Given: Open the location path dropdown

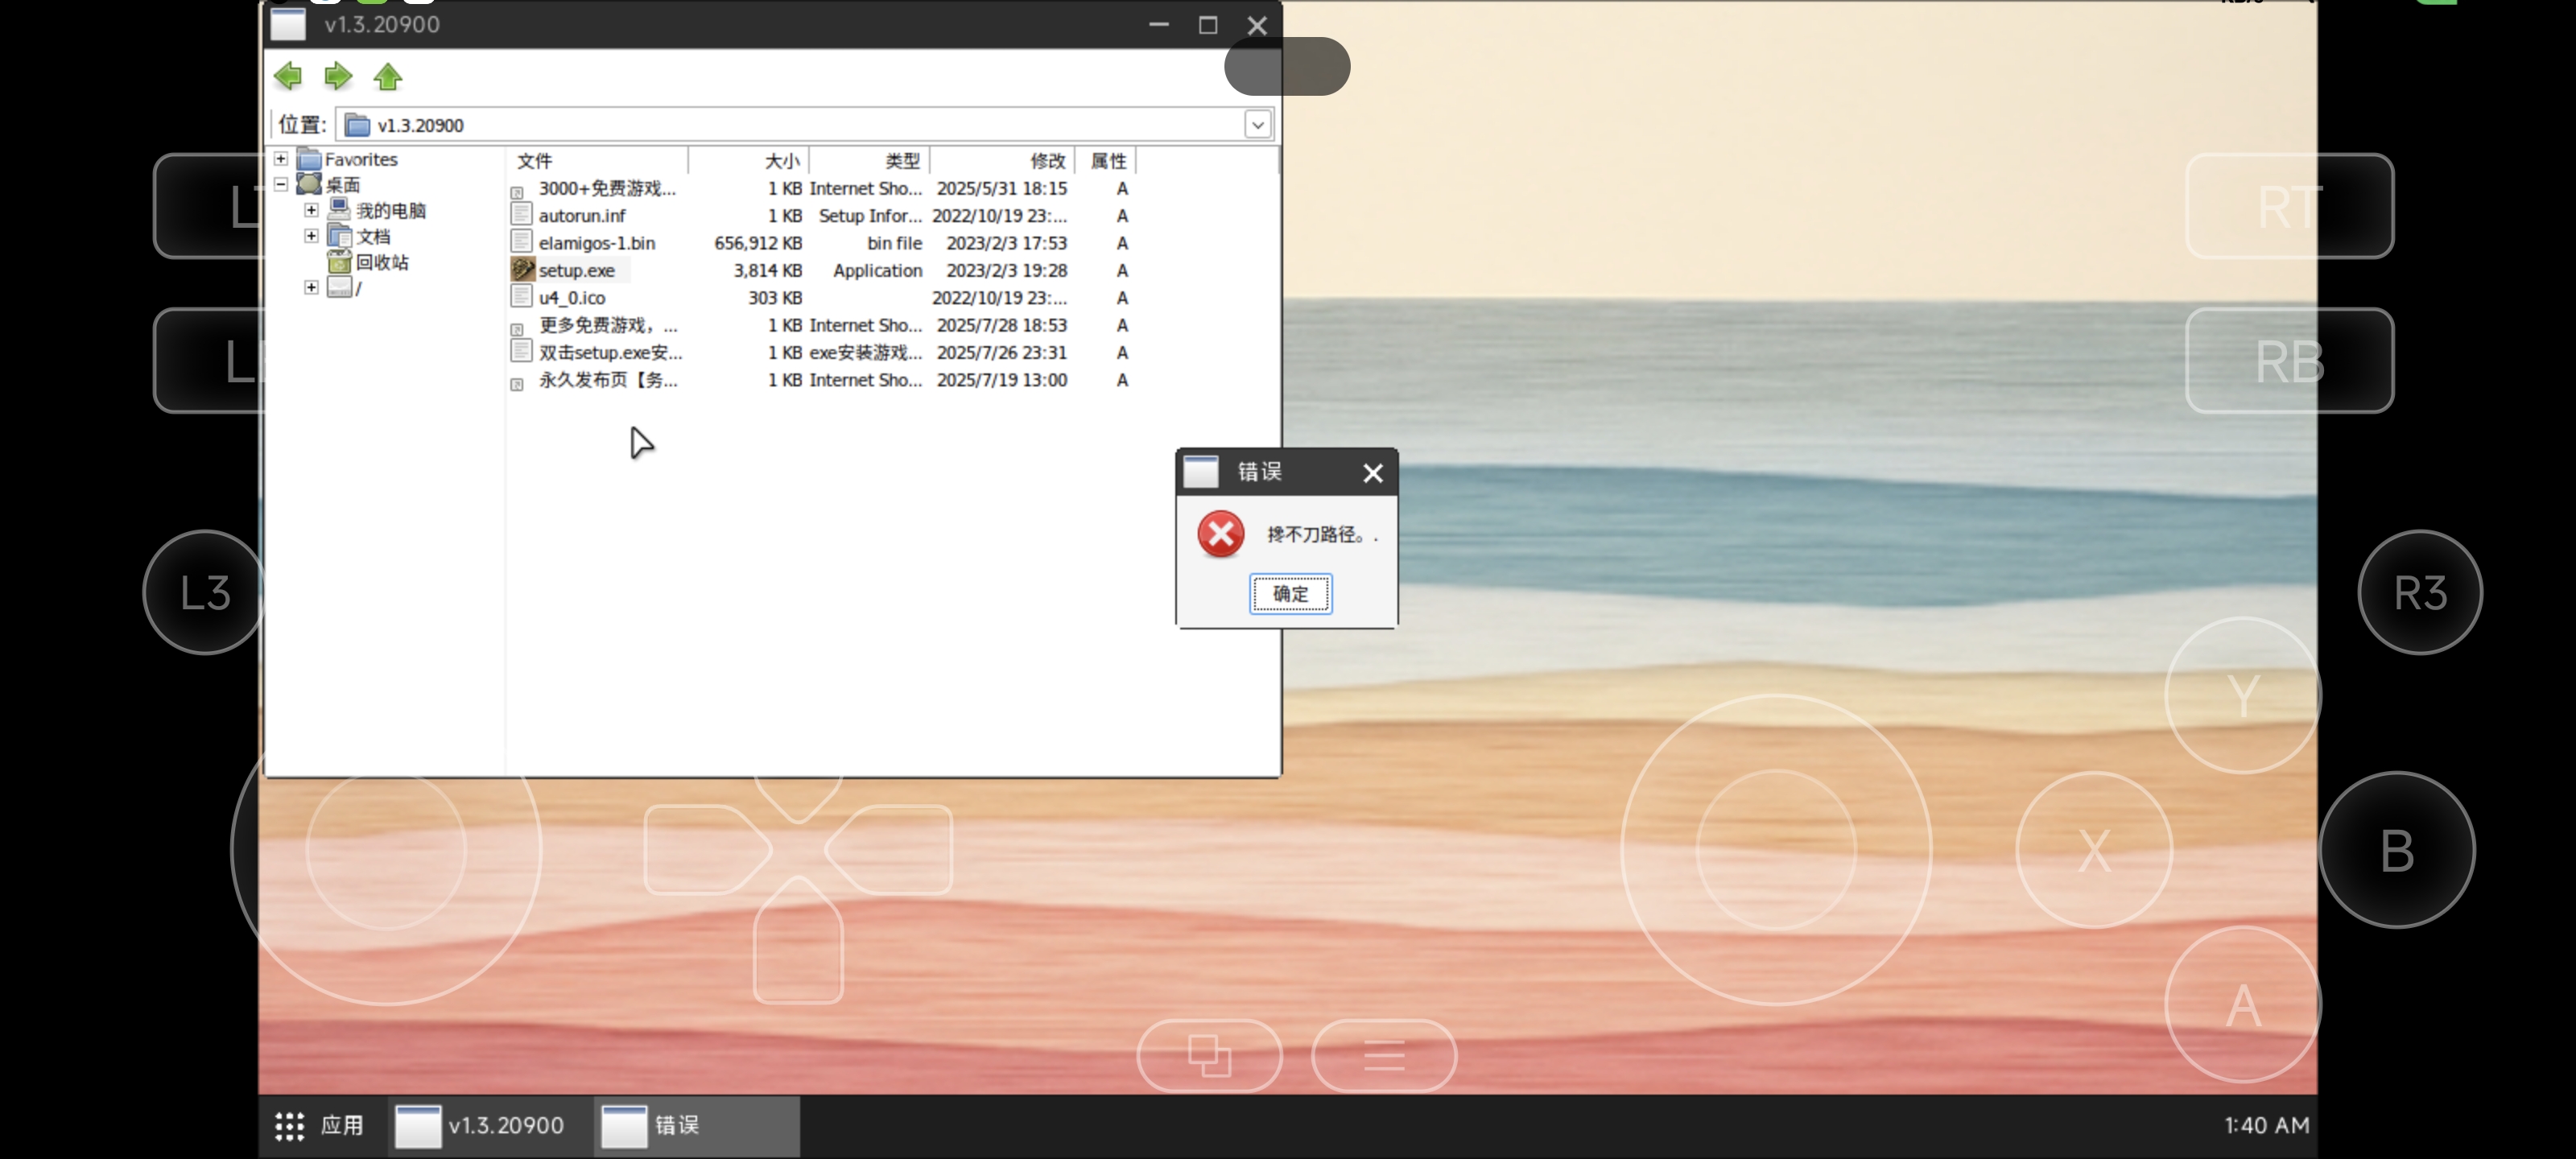Looking at the screenshot, I should point(1257,125).
